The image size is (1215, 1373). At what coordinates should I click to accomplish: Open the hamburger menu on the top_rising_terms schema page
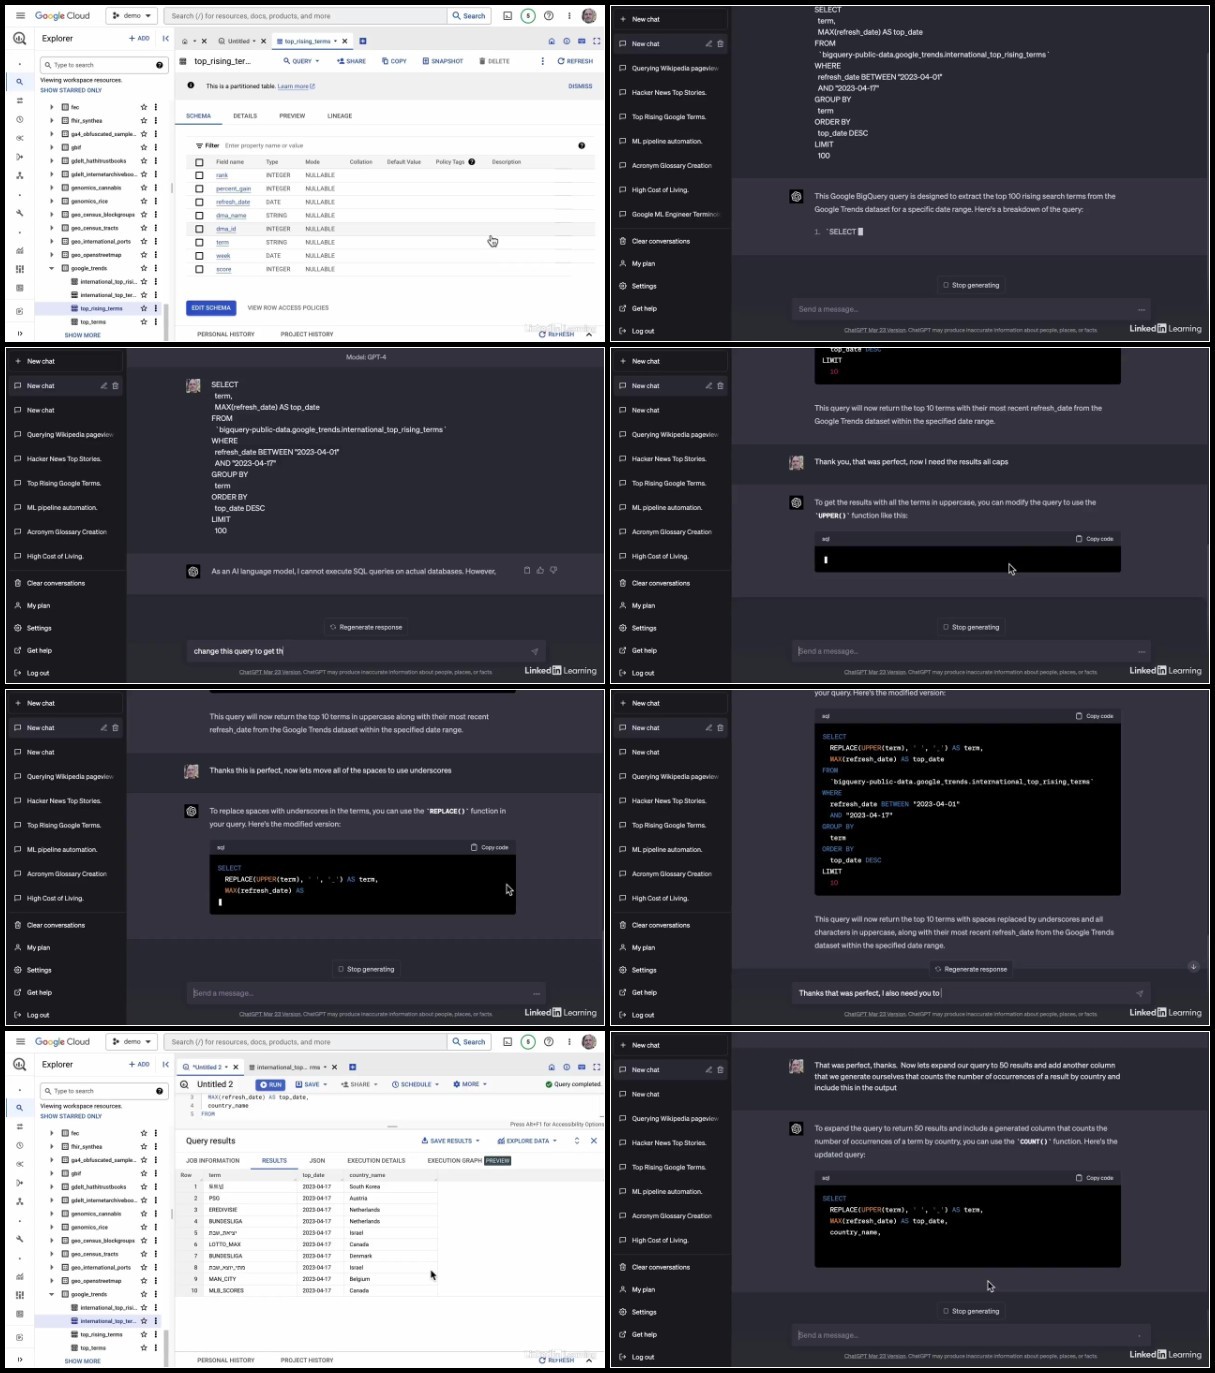click(20, 16)
